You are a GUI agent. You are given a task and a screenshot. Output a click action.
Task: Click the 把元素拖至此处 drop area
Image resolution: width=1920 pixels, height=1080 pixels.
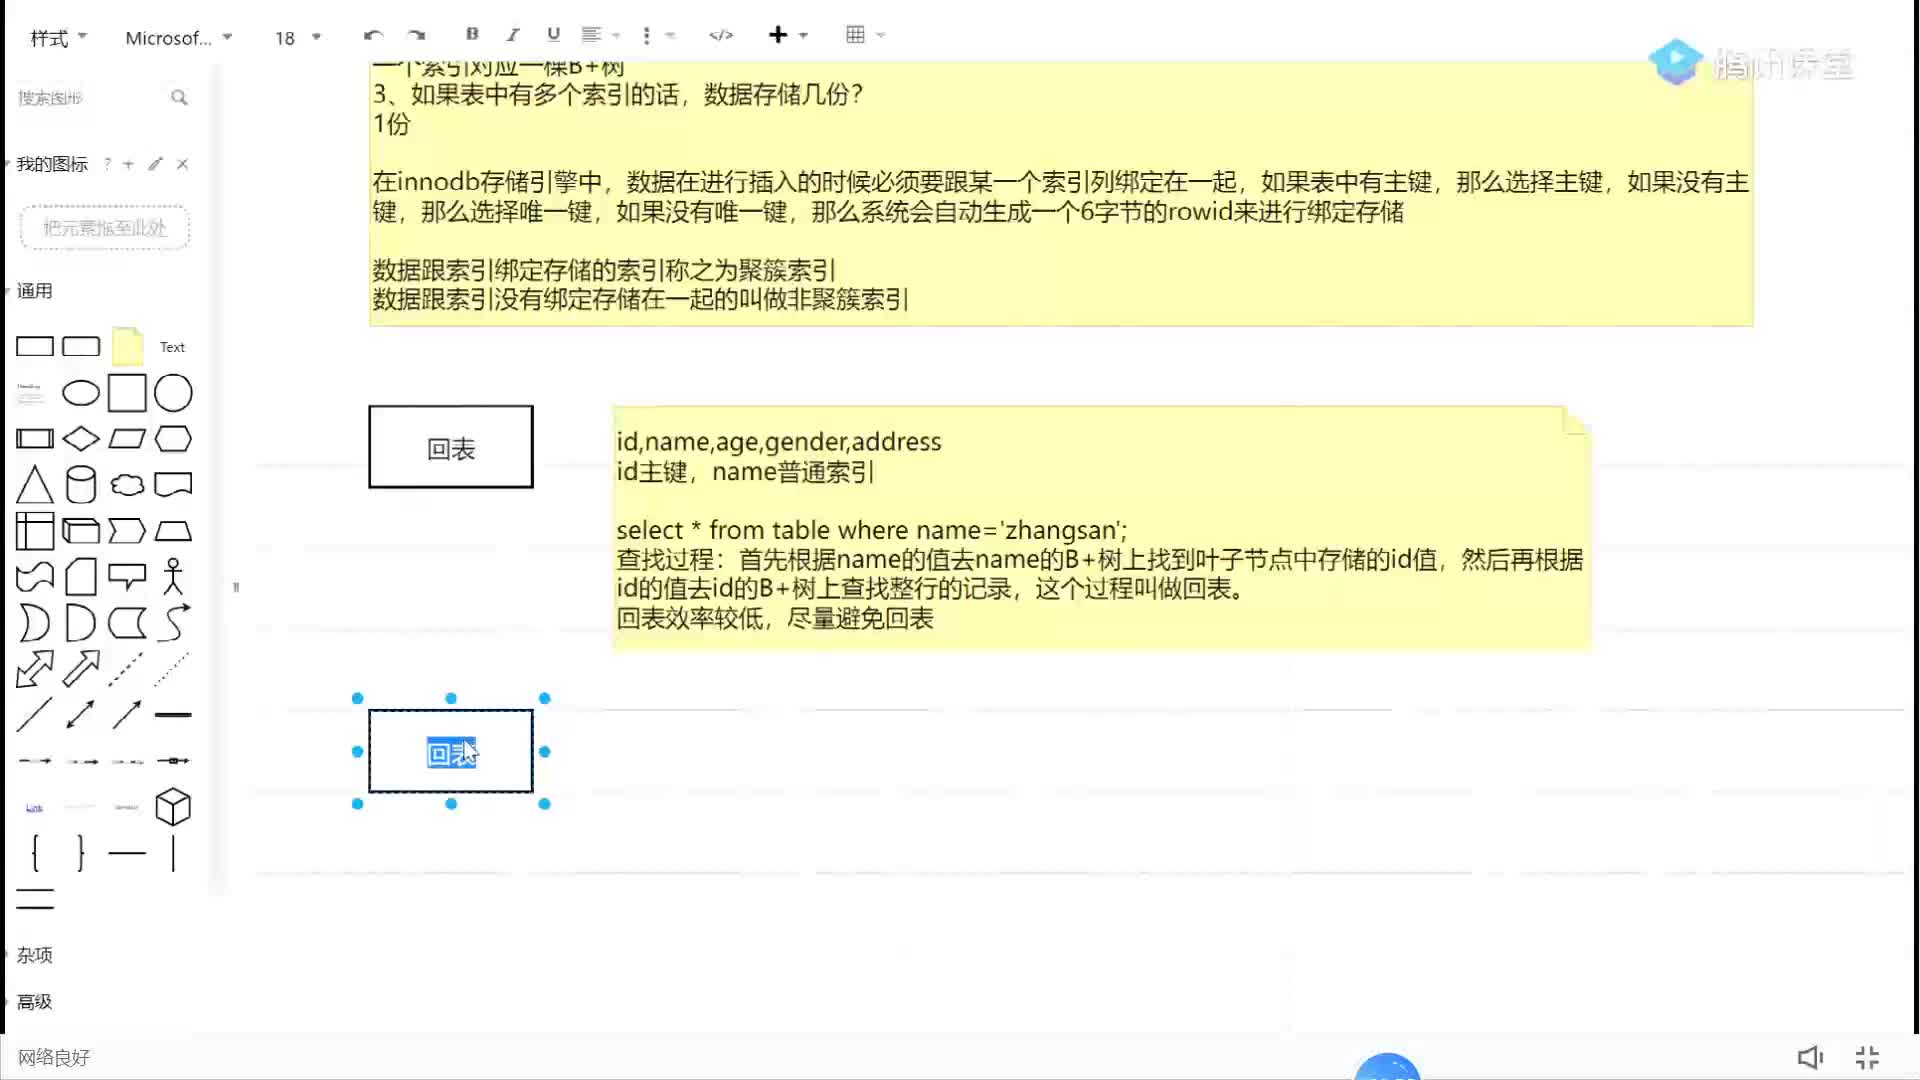(104, 228)
